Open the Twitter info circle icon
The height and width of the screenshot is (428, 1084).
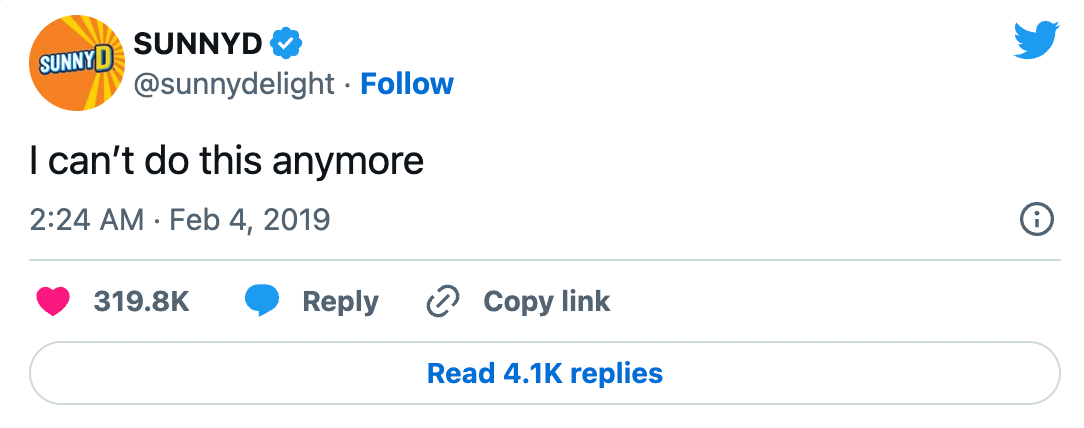click(1036, 220)
